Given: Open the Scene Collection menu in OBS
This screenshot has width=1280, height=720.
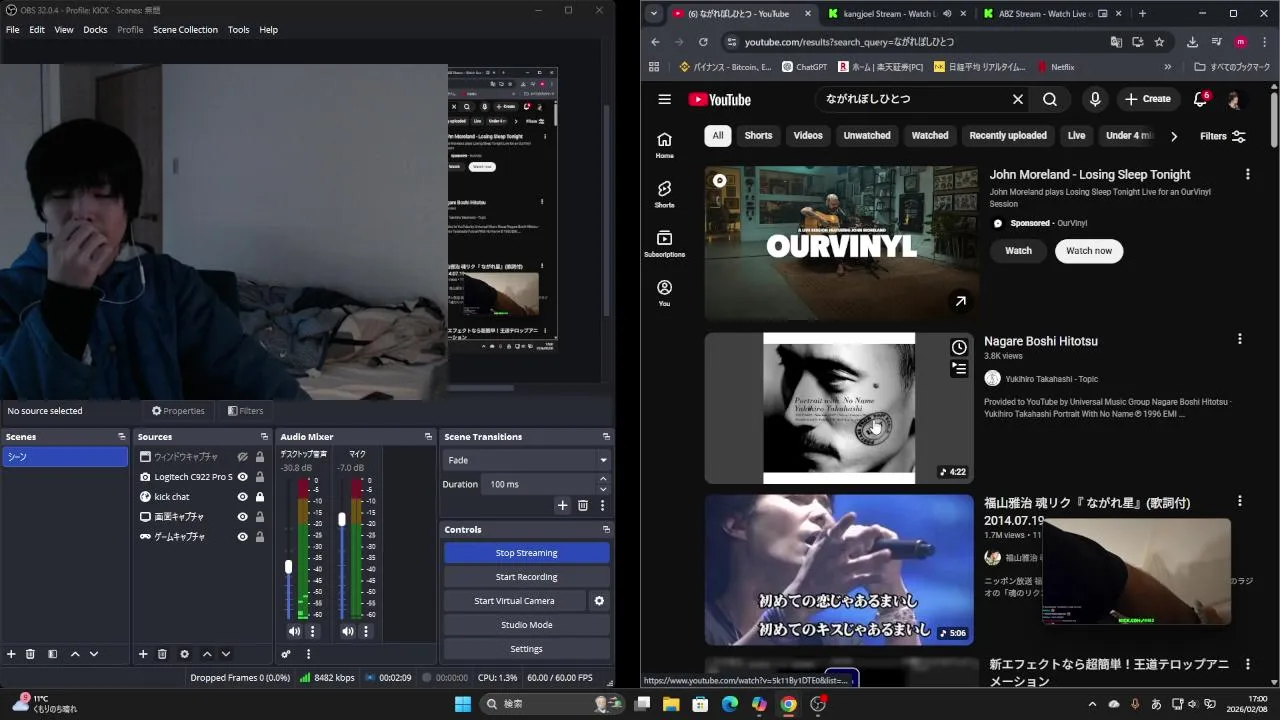Looking at the screenshot, I should [x=185, y=30].
